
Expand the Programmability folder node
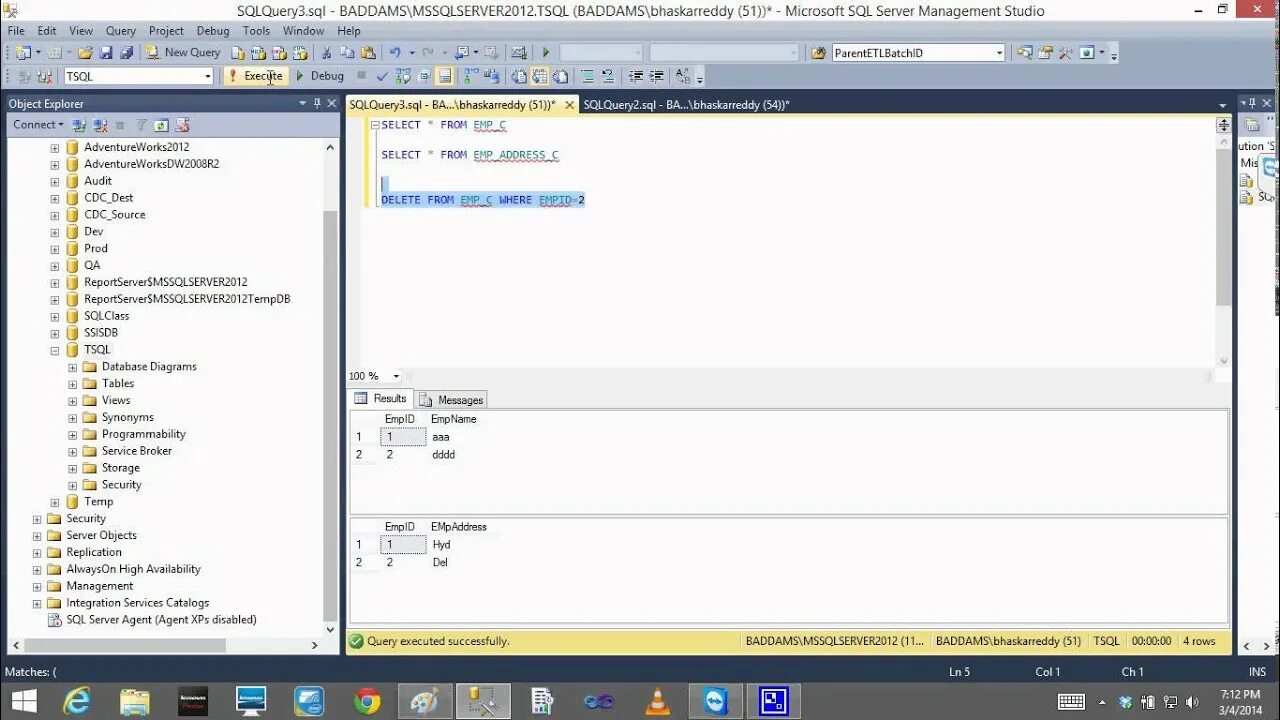(72, 435)
